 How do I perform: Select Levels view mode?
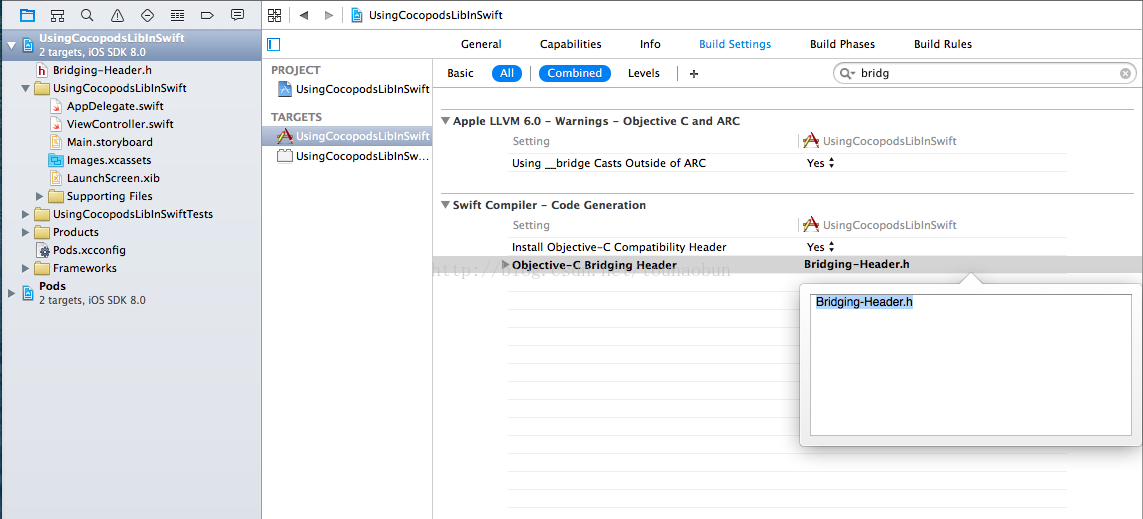point(644,73)
